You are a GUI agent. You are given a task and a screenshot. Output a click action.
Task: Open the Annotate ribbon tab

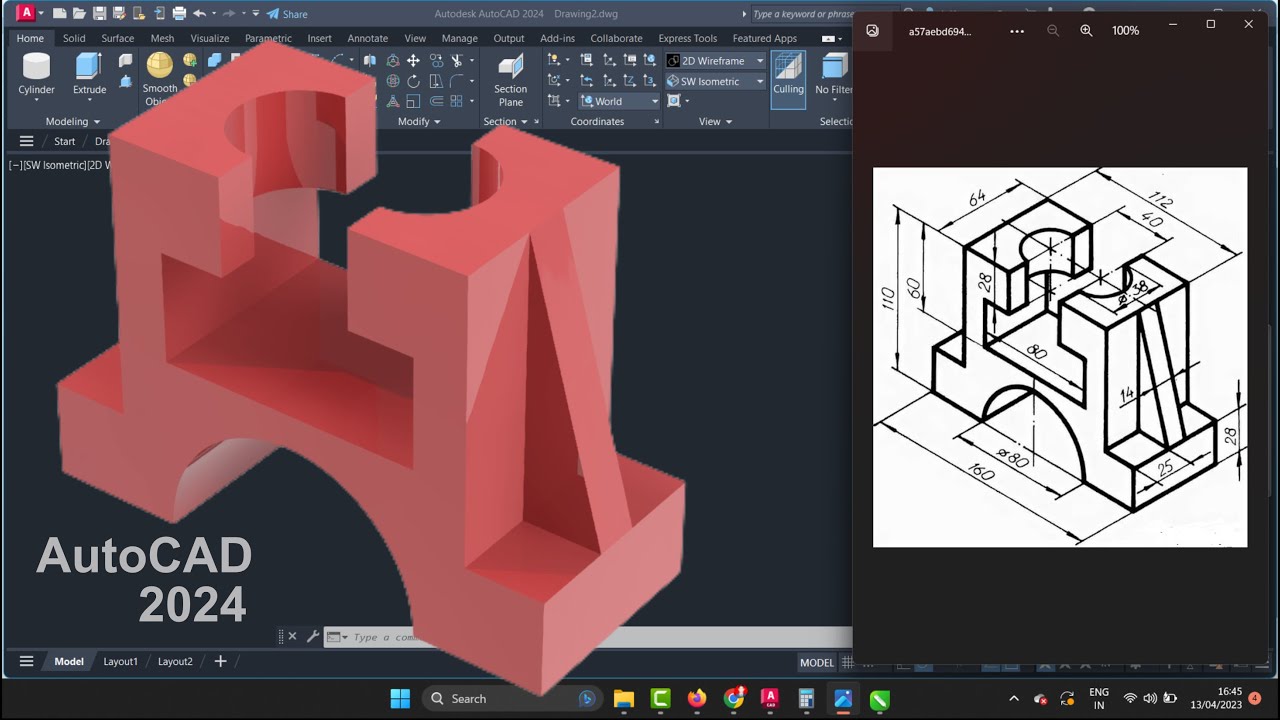pos(367,38)
